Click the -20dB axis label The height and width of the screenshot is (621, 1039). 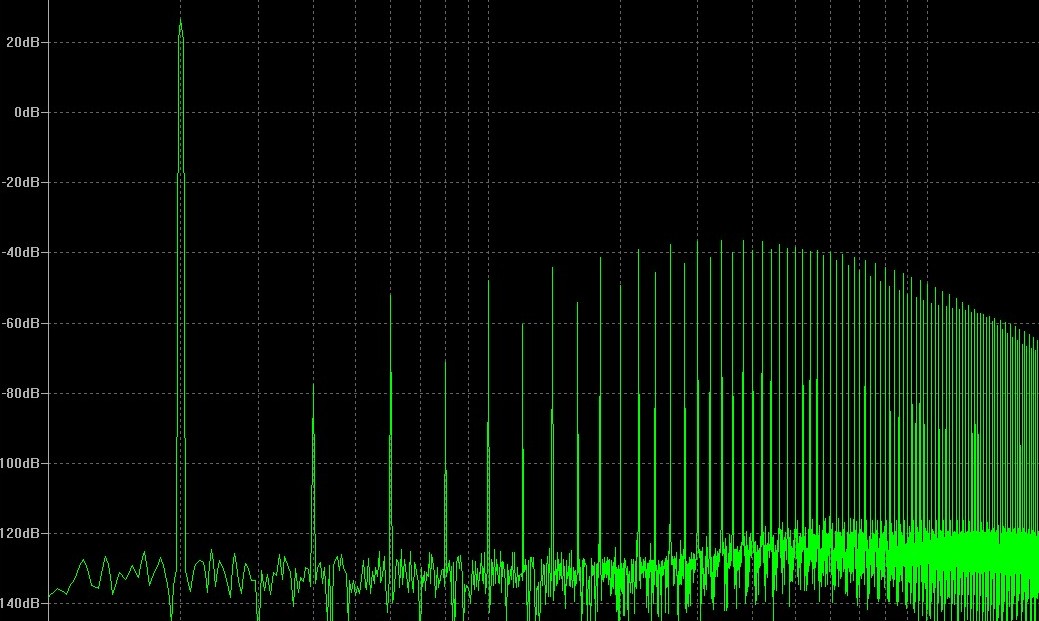coord(21,182)
